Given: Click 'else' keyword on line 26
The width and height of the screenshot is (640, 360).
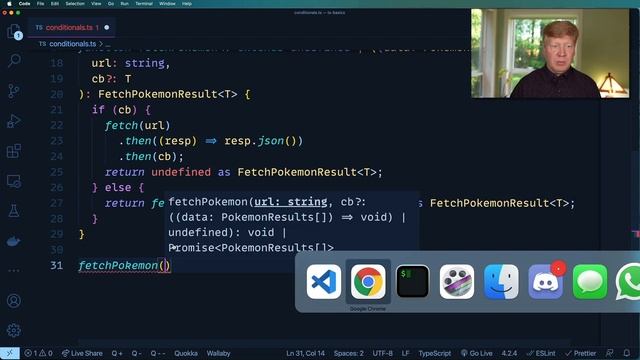Looking at the screenshot, I should point(118,188).
